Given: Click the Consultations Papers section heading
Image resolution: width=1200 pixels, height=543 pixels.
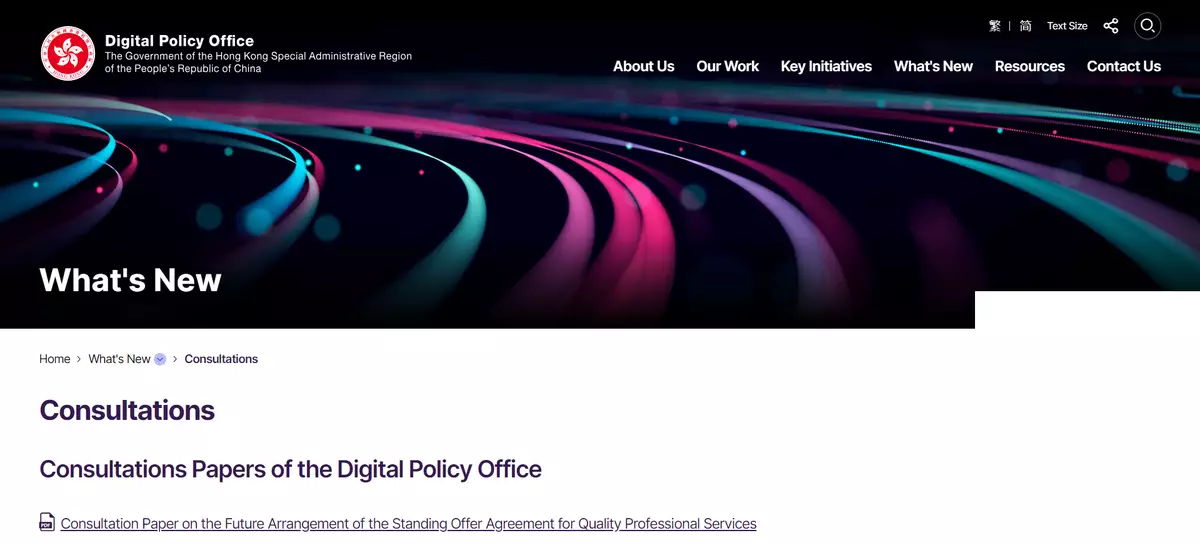Looking at the screenshot, I should (290, 469).
